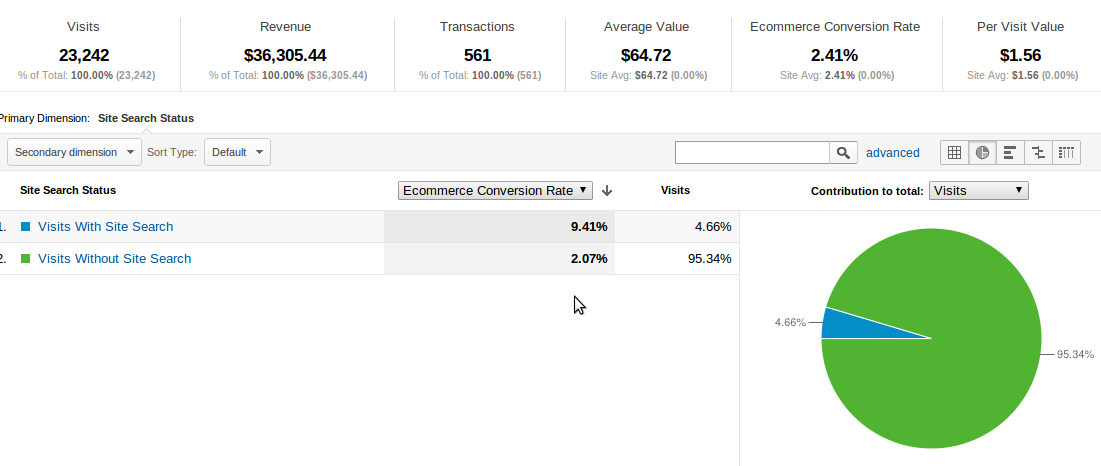Switch to the Pivot table view
Viewport: 1101px width, 466px height.
coord(1066,153)
